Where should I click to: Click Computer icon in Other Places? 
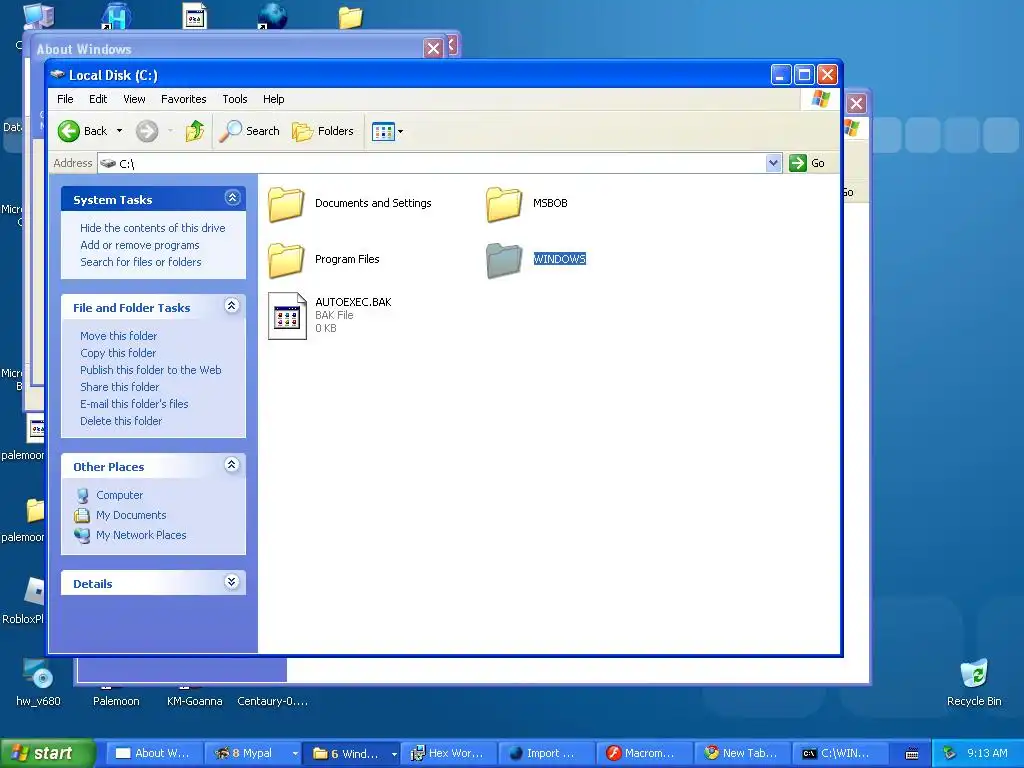pyautogui.click(x=82, y=496)
